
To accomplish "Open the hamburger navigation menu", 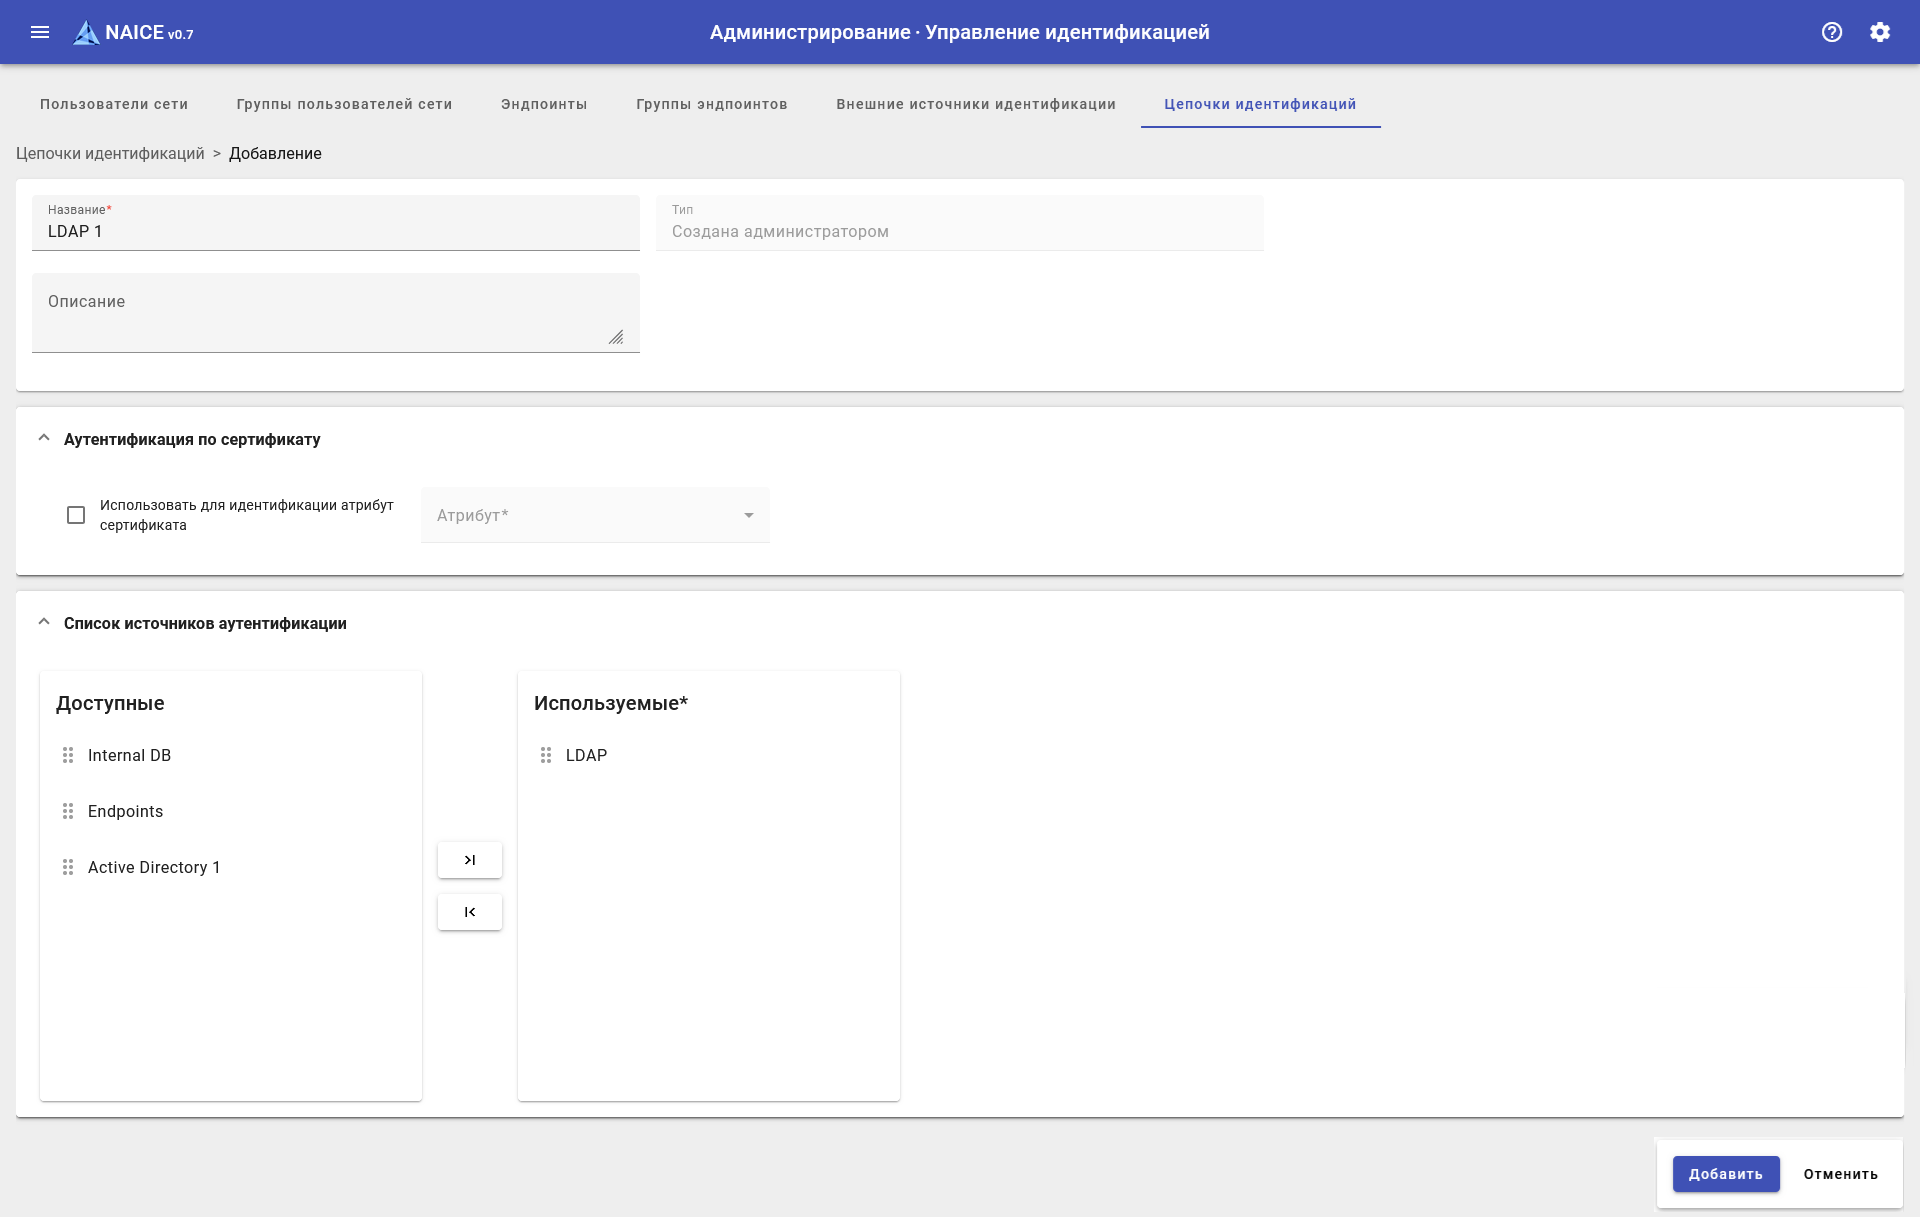I will [x=40, y=32].
